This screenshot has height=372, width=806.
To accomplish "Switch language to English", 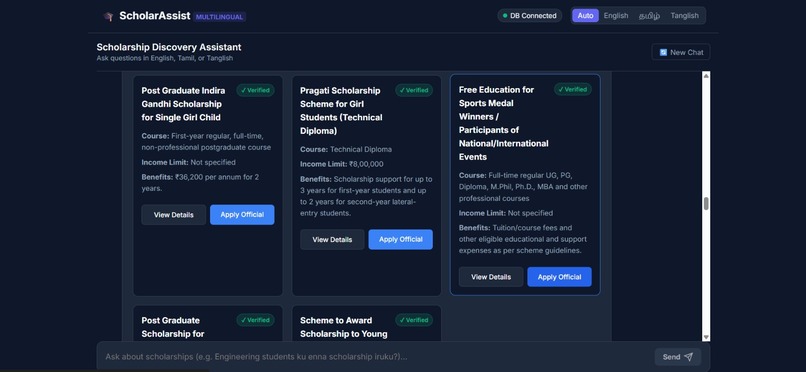I will pos(616,16).
